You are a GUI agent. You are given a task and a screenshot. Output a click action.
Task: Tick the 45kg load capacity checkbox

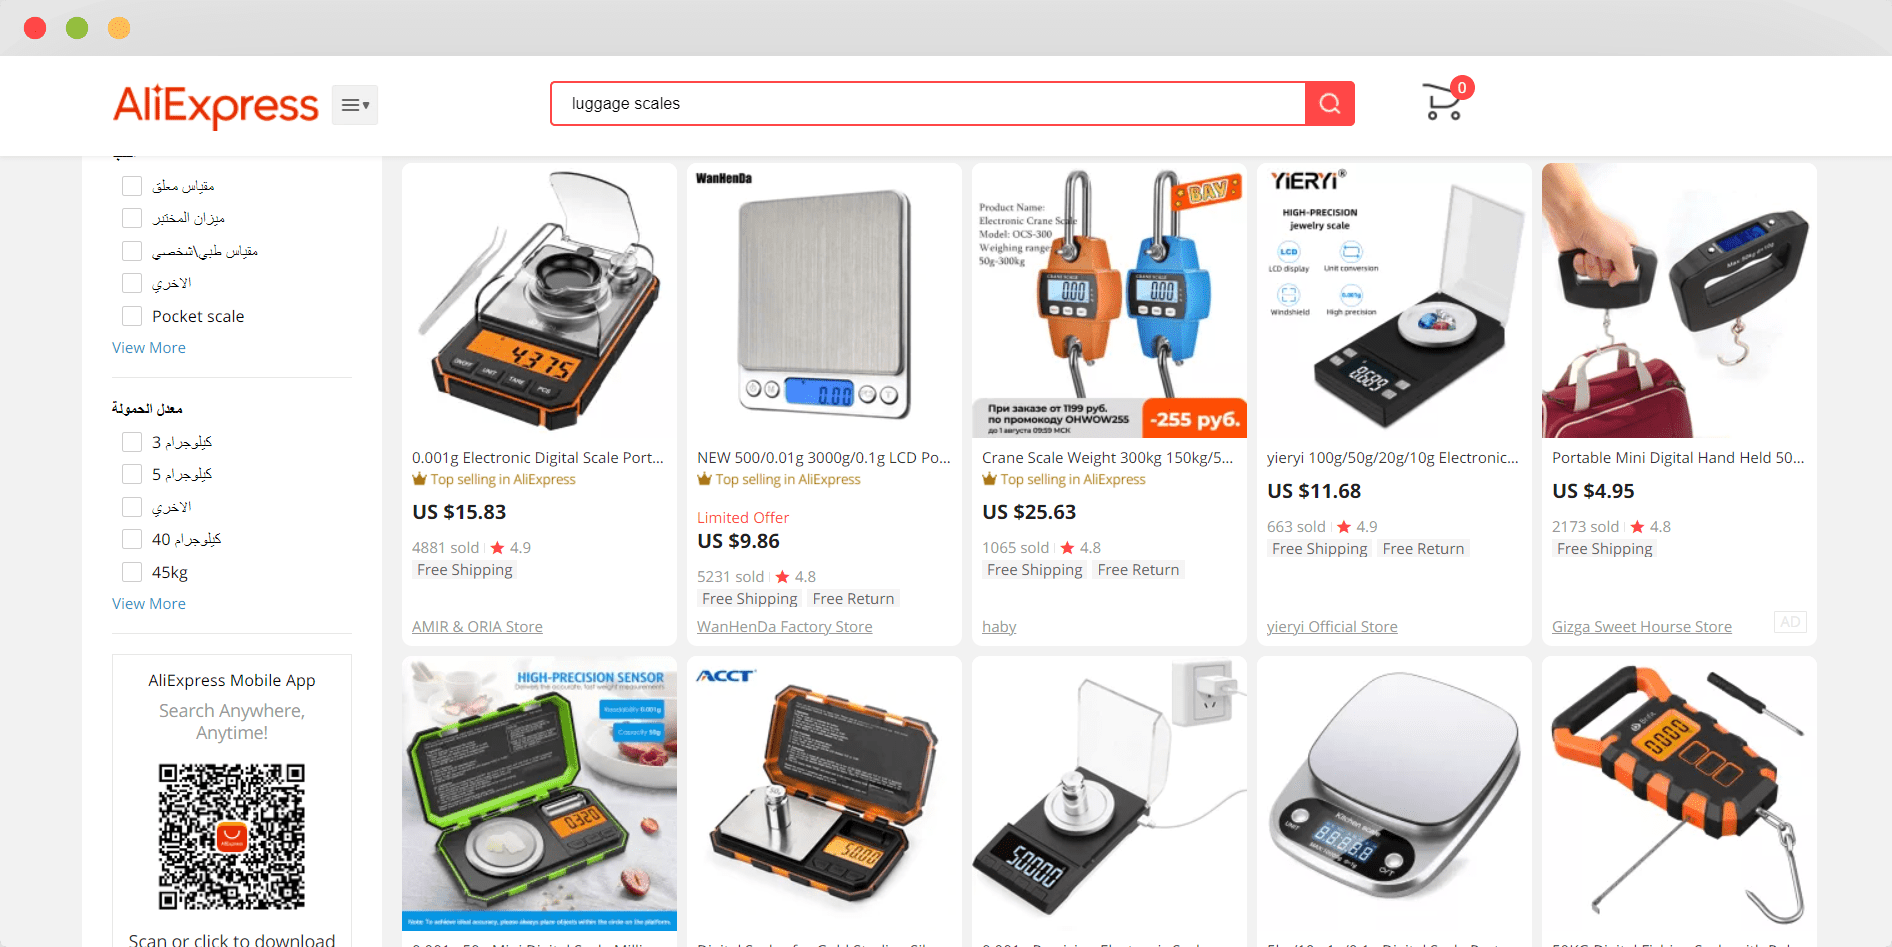(132, 572)
